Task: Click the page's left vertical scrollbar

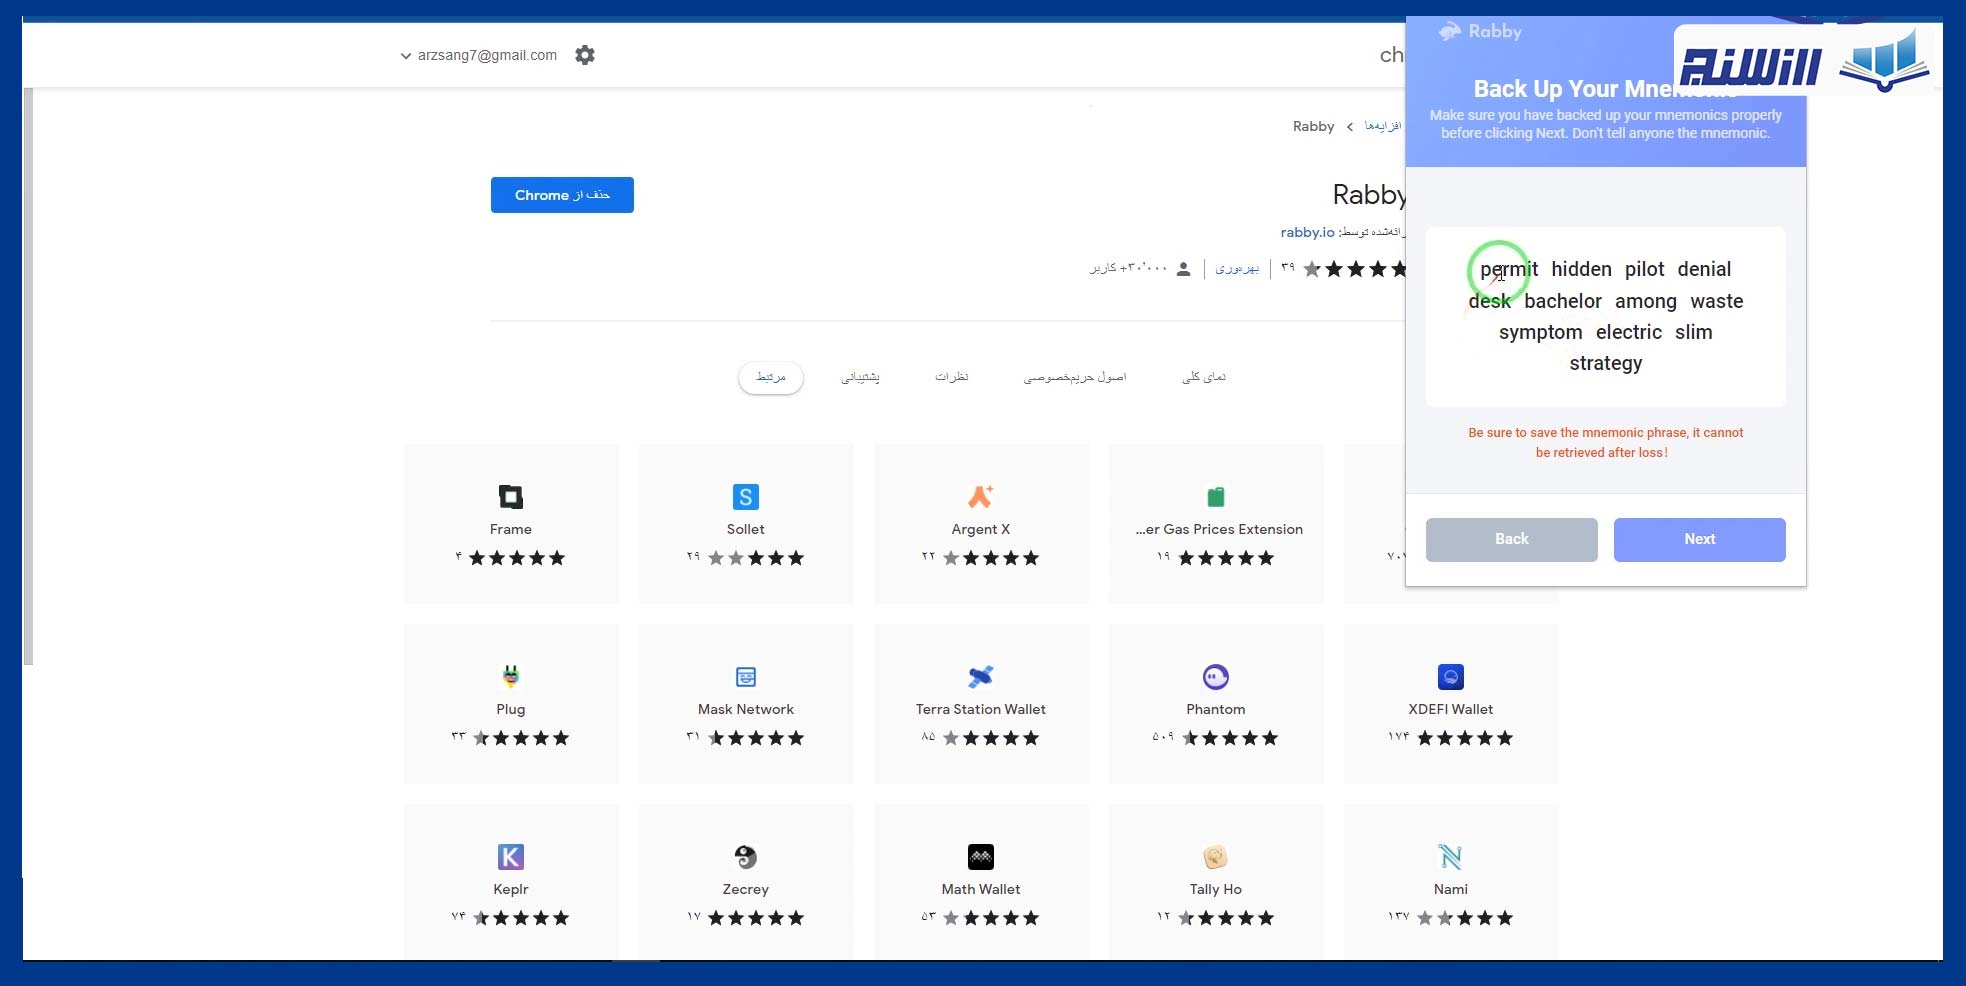Action: pos(28,376)
